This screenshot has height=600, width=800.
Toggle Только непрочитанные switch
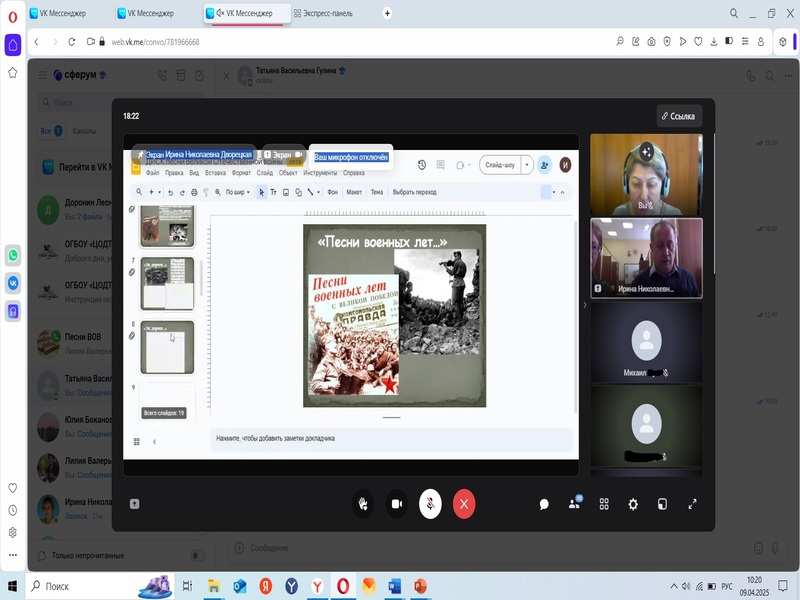[x=197, y=556]
